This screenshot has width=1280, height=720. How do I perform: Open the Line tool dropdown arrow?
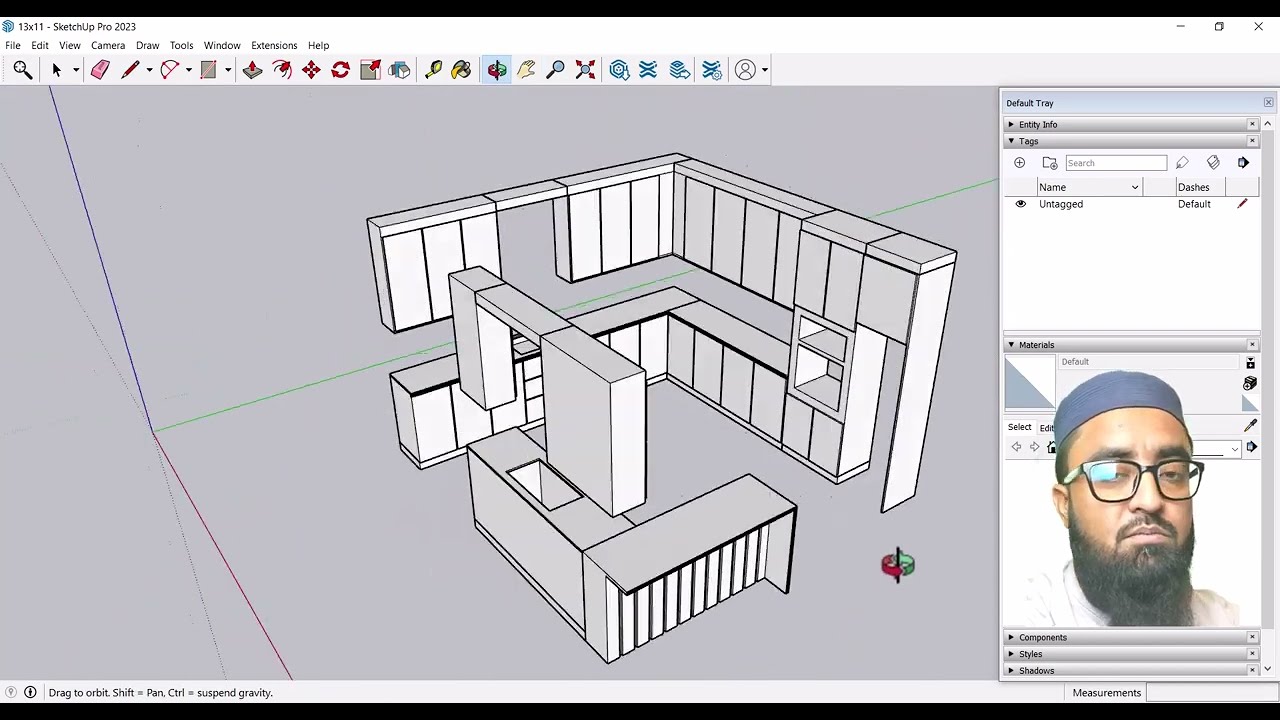pos(149,70)
